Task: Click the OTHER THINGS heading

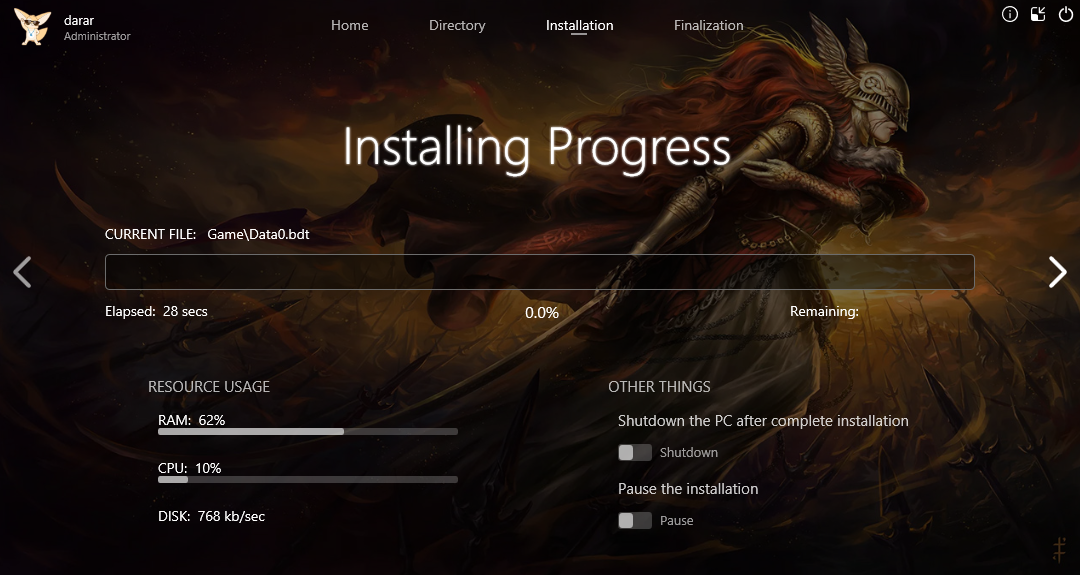Action: click(x=659, y=387)
